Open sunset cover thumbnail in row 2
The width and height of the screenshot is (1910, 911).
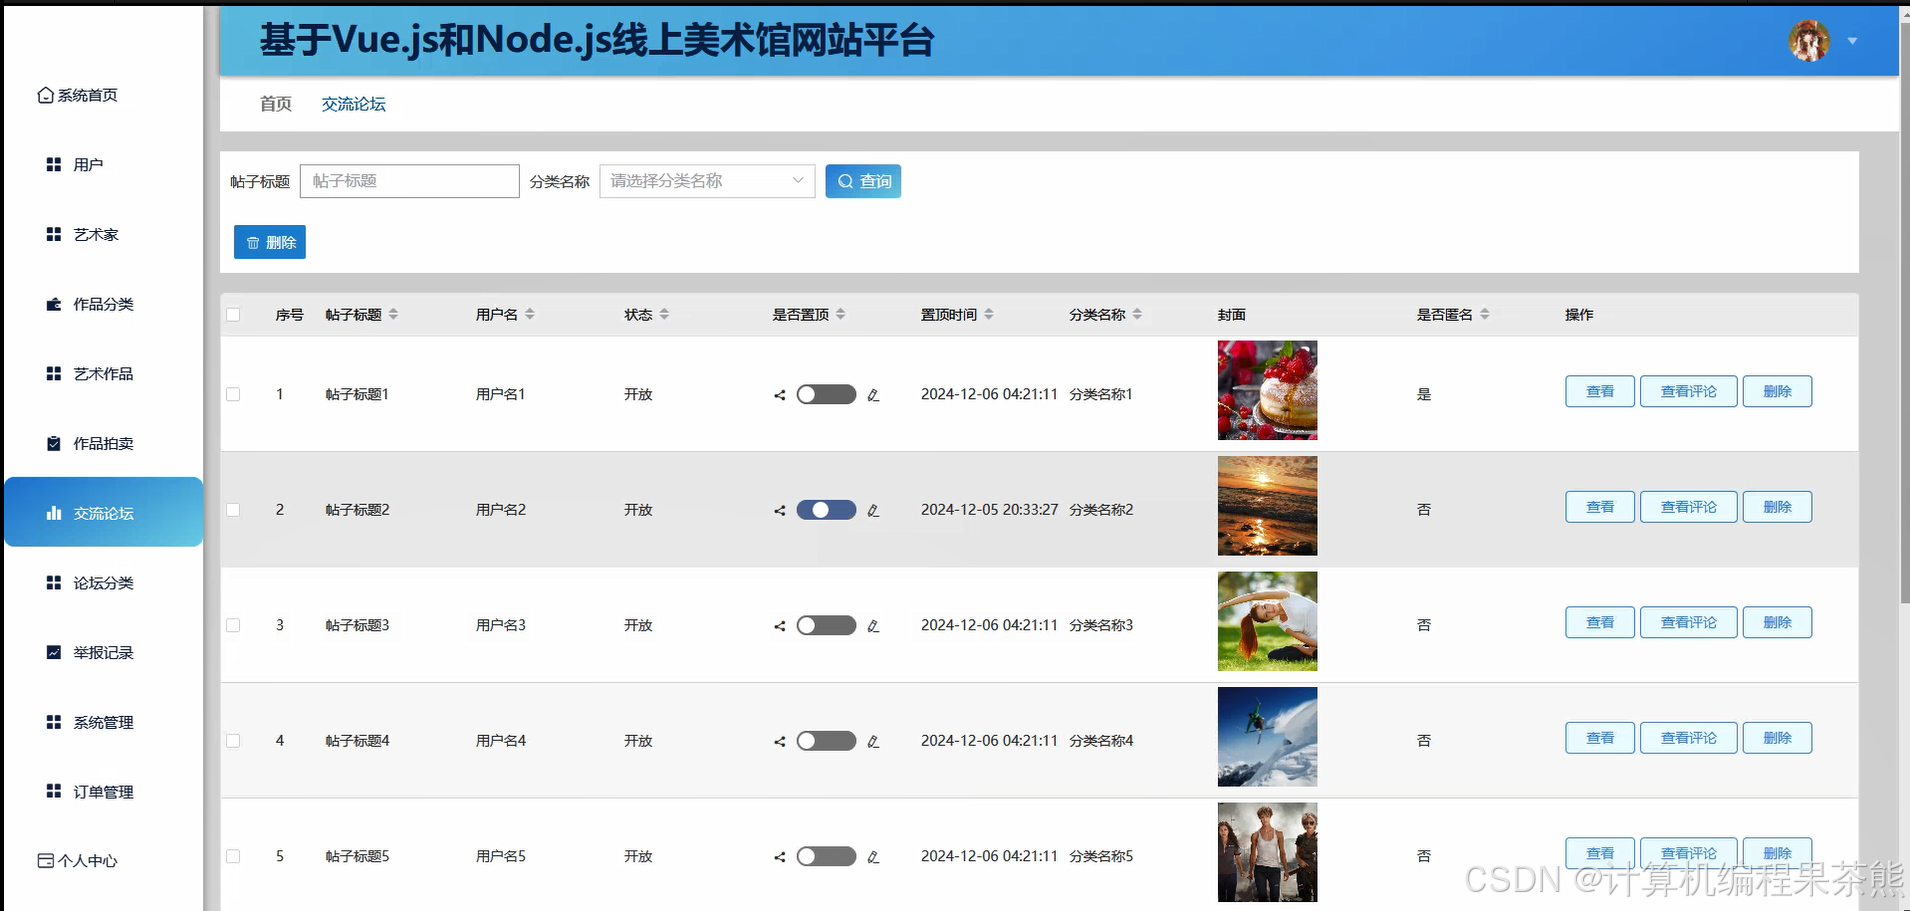coord(1267,506)
